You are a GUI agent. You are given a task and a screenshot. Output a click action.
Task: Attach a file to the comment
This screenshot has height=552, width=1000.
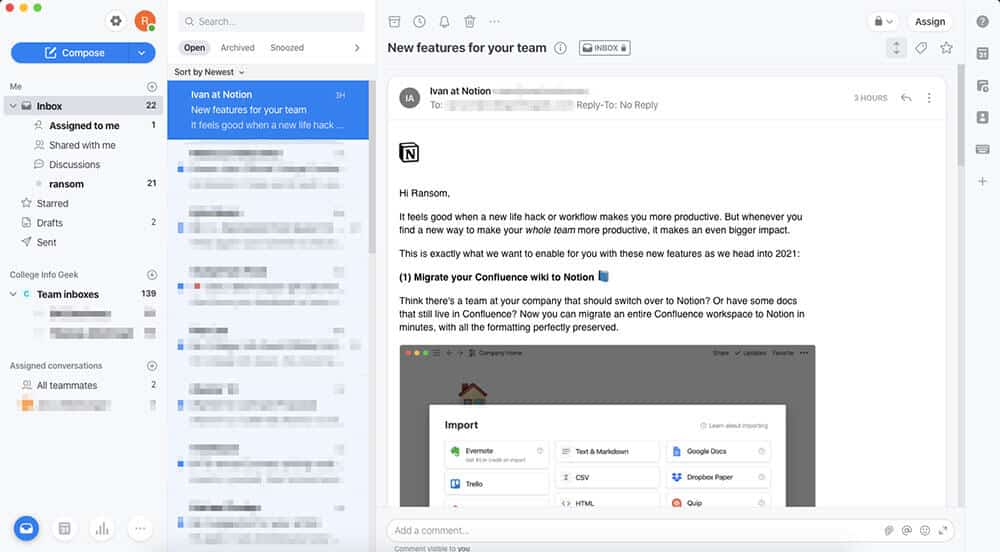(x=888, y=530)
